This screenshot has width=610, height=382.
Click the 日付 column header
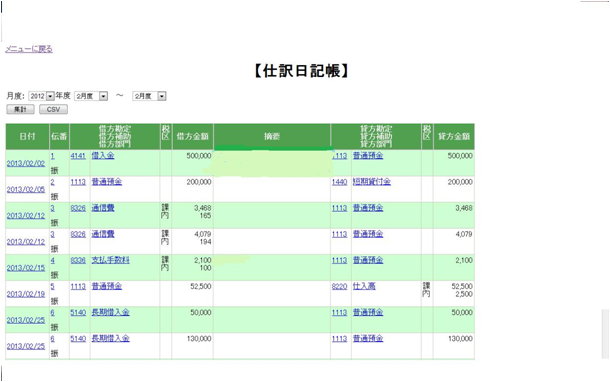27,137
